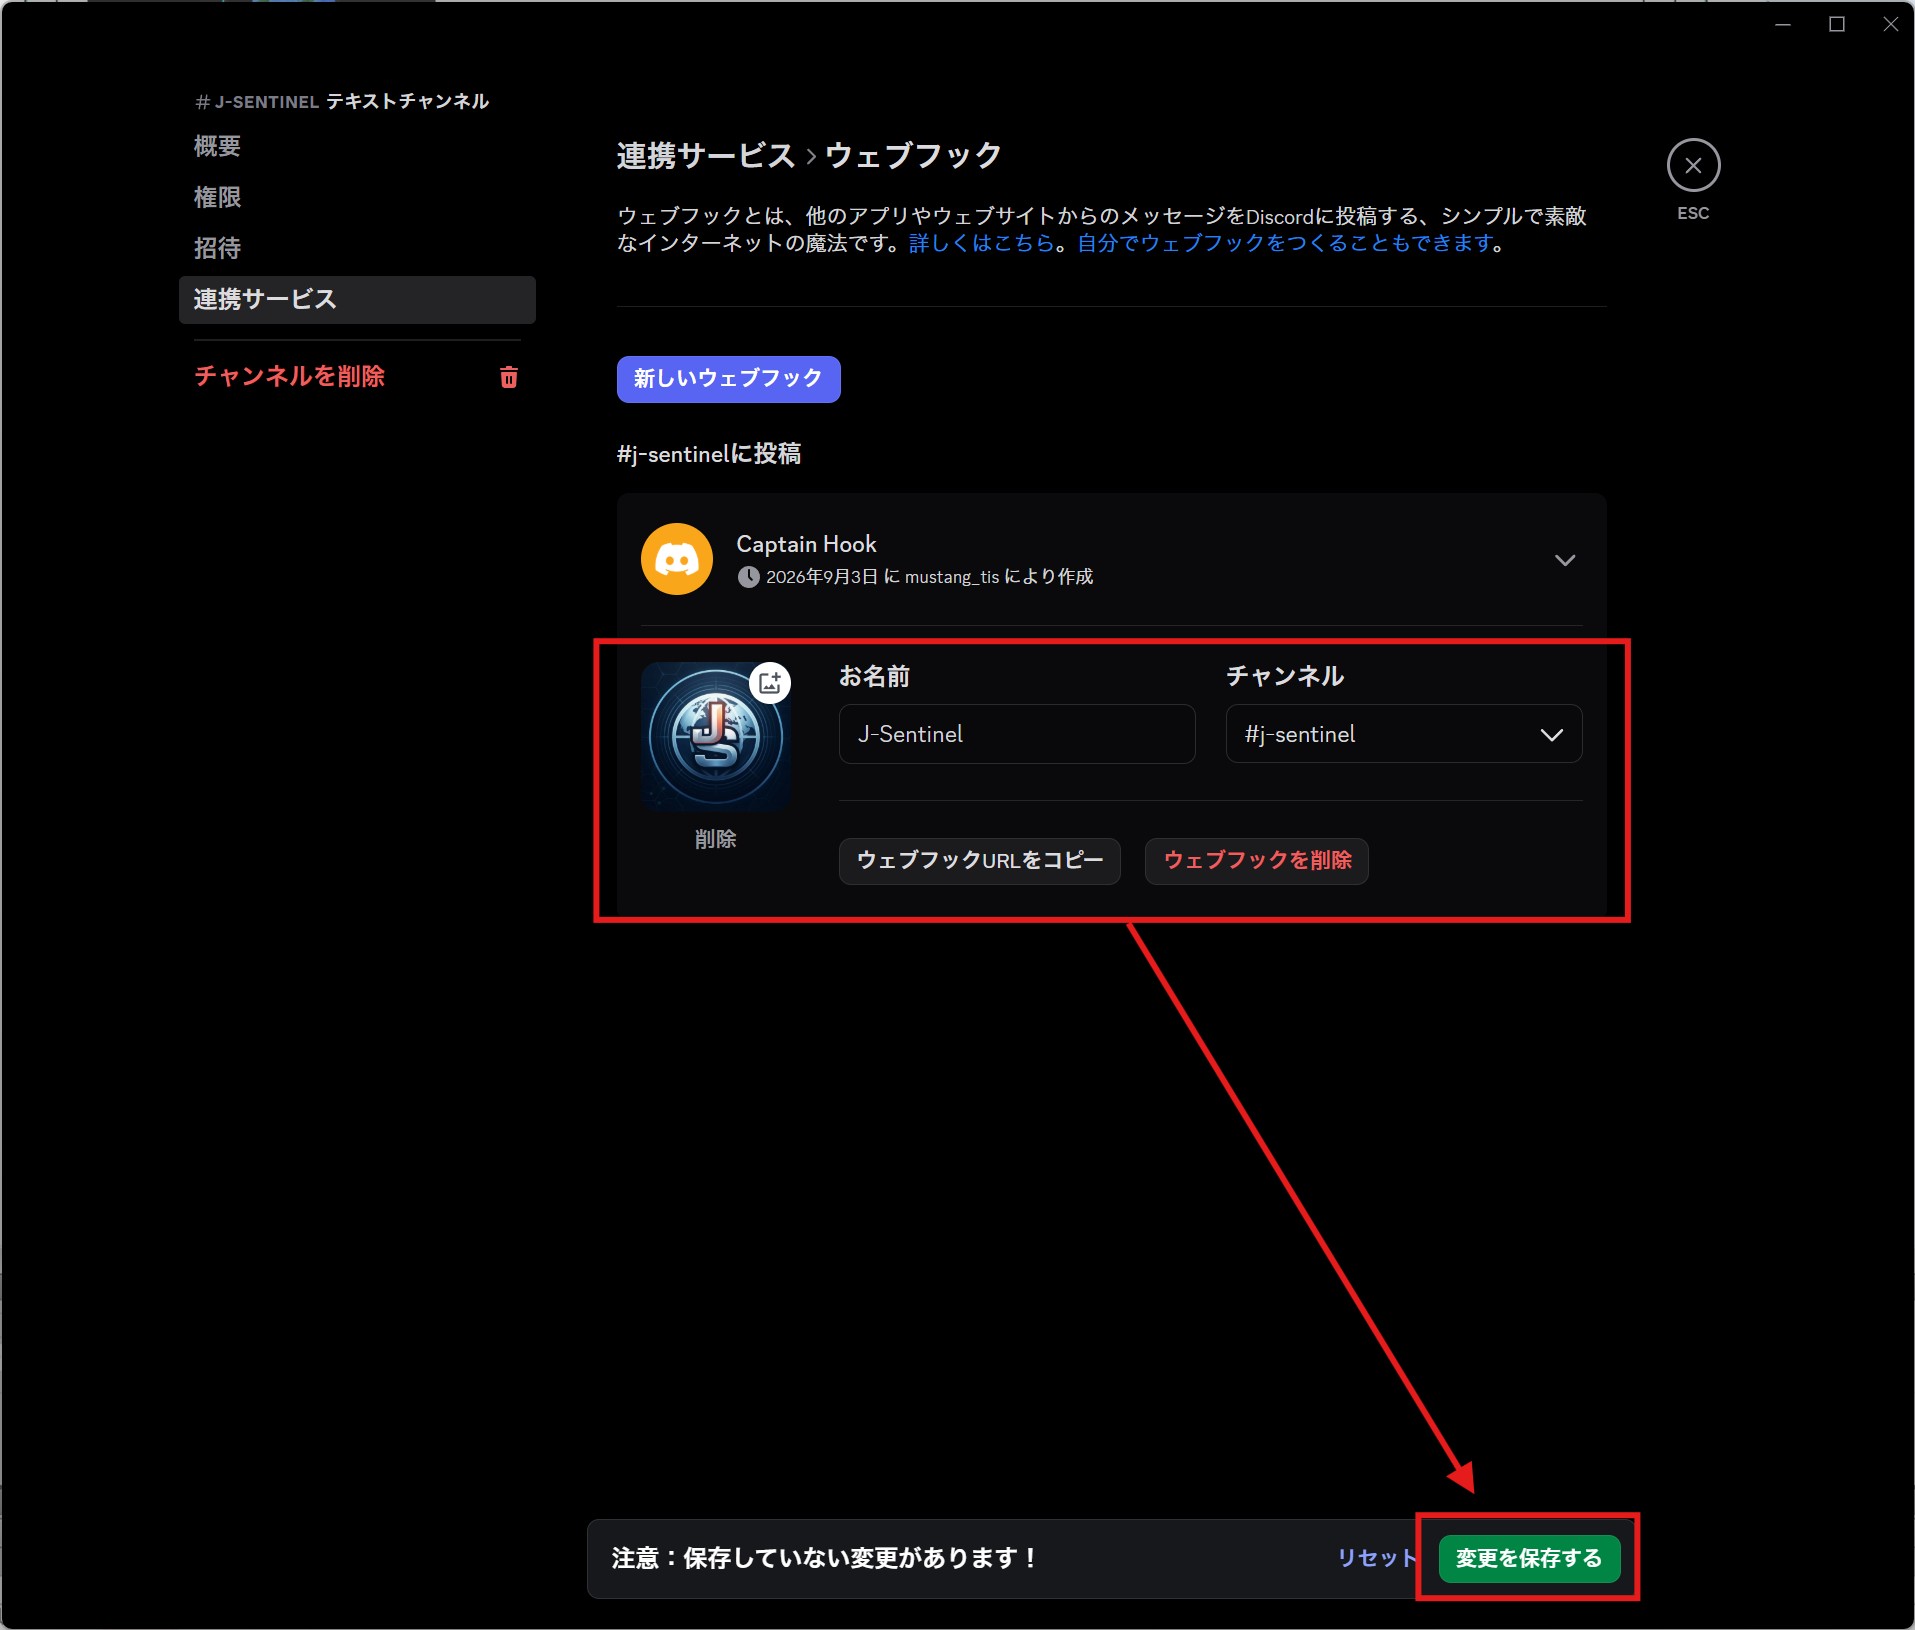Open the #j-sentinel channel dropdown

point(1404,734)
